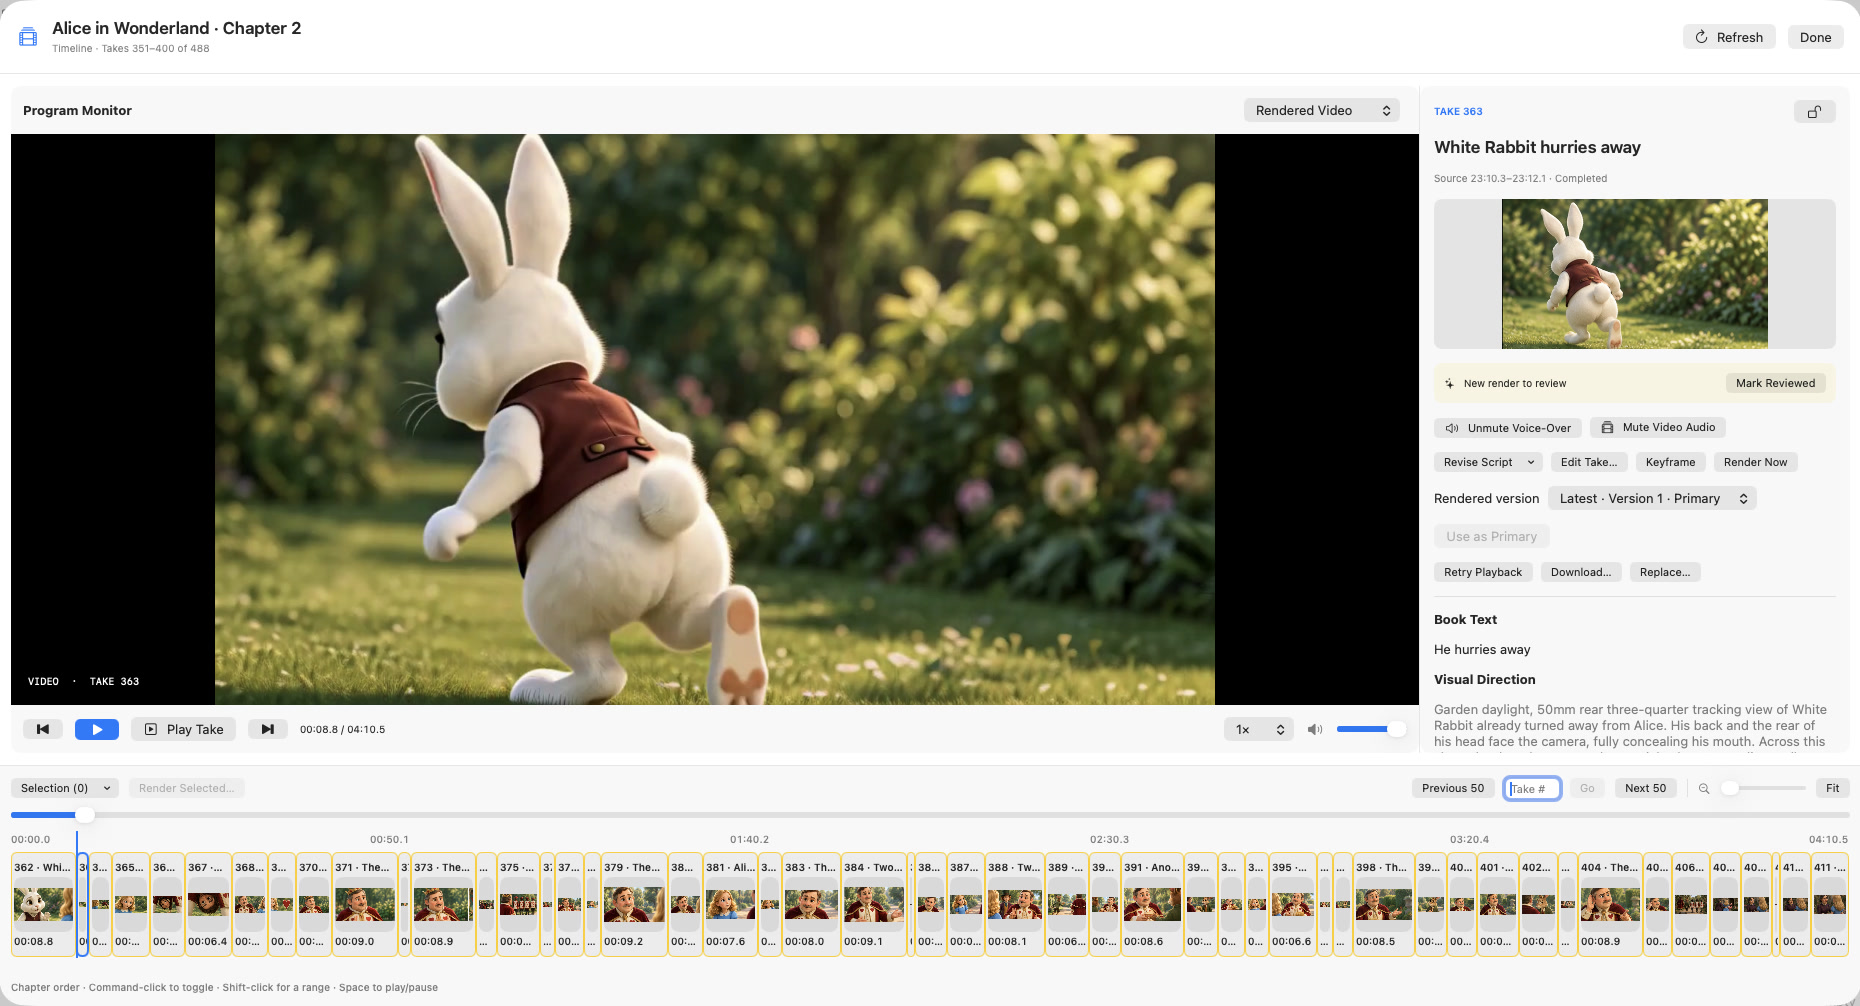Click the Play Take button
The width and height of the screenshot is (1860, 1006).
click(184, 730)
